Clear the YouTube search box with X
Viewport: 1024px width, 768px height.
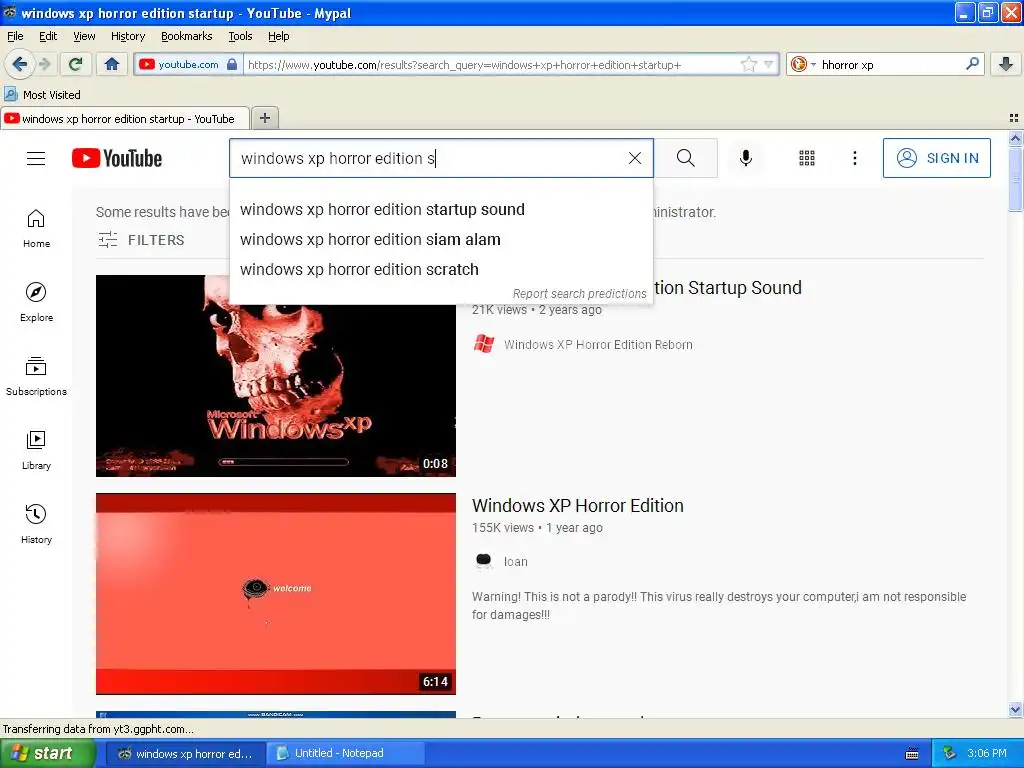click(x=634, y=158)
